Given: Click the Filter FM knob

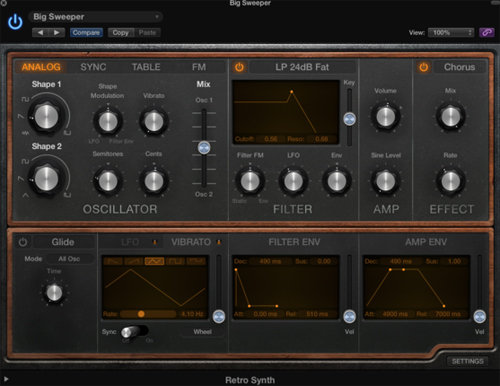Looking at the screenshot, I should (x=250, y=181).
